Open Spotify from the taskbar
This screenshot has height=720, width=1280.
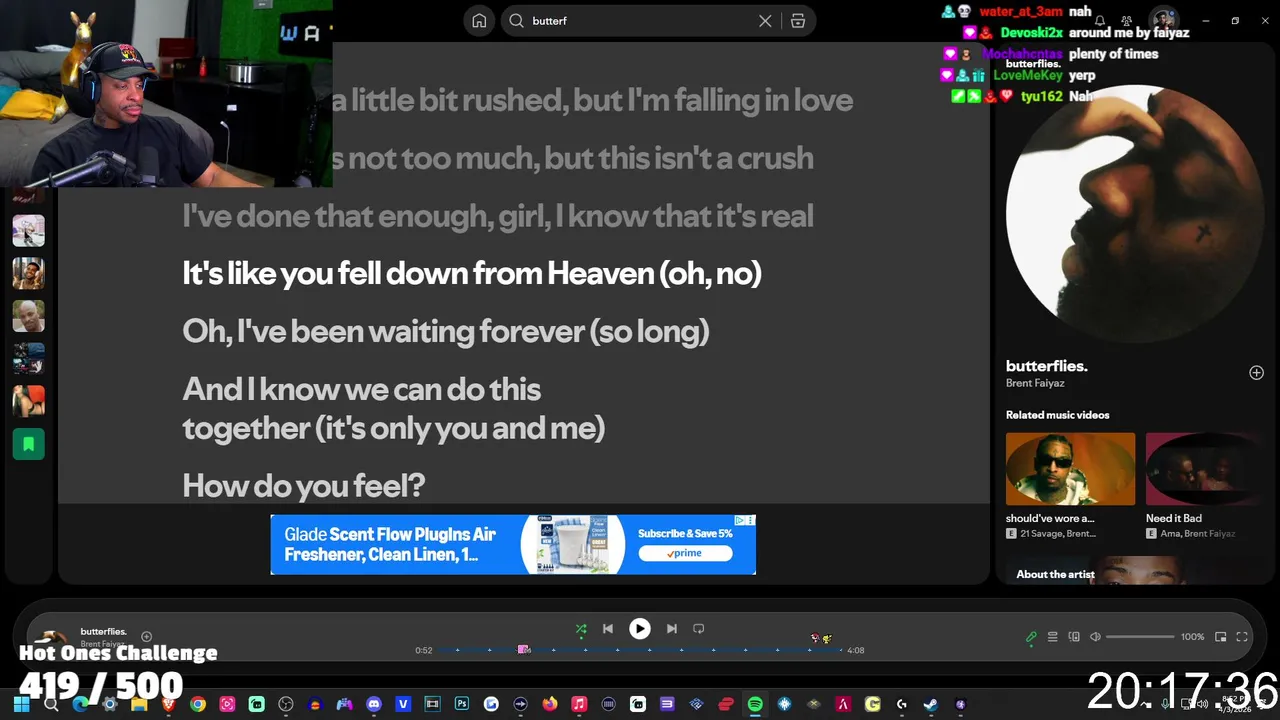point(755,704)
